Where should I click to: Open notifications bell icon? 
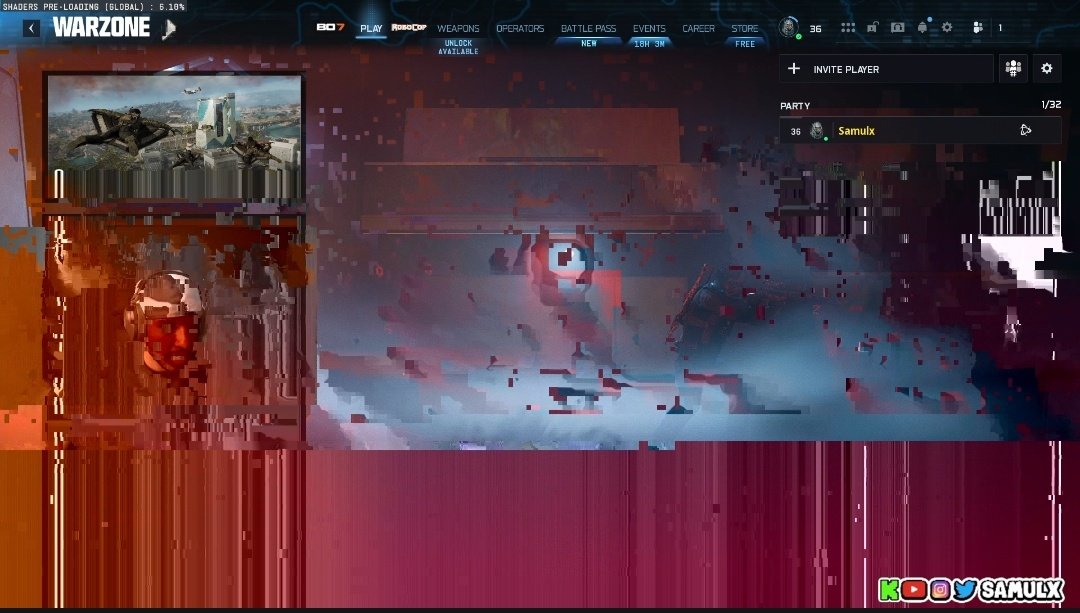pos(923,27)
